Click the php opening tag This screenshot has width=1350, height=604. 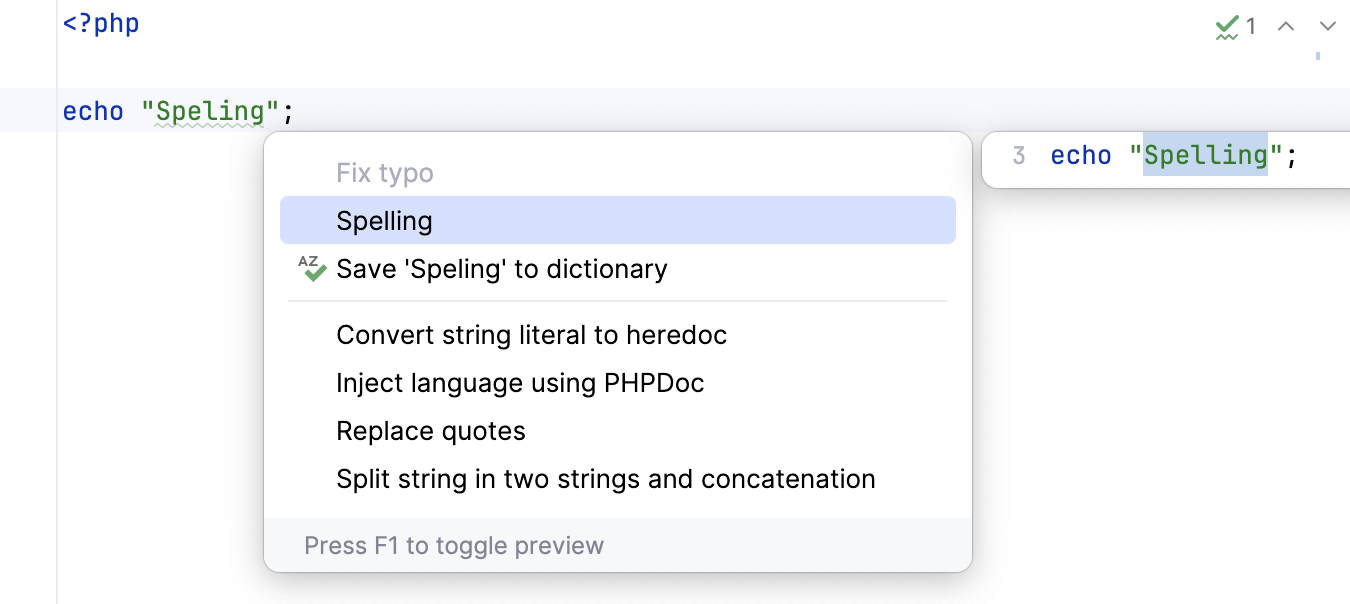tap(101, 22)
